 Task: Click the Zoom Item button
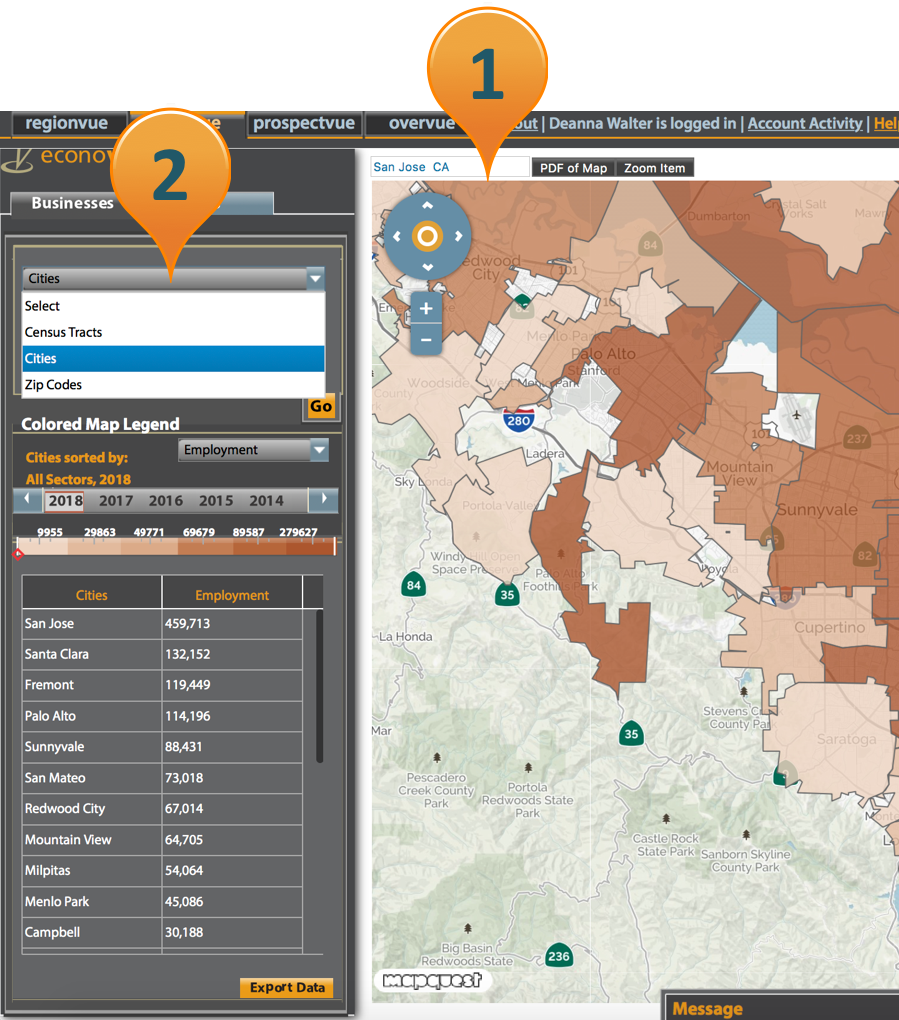tap(654, 168)
